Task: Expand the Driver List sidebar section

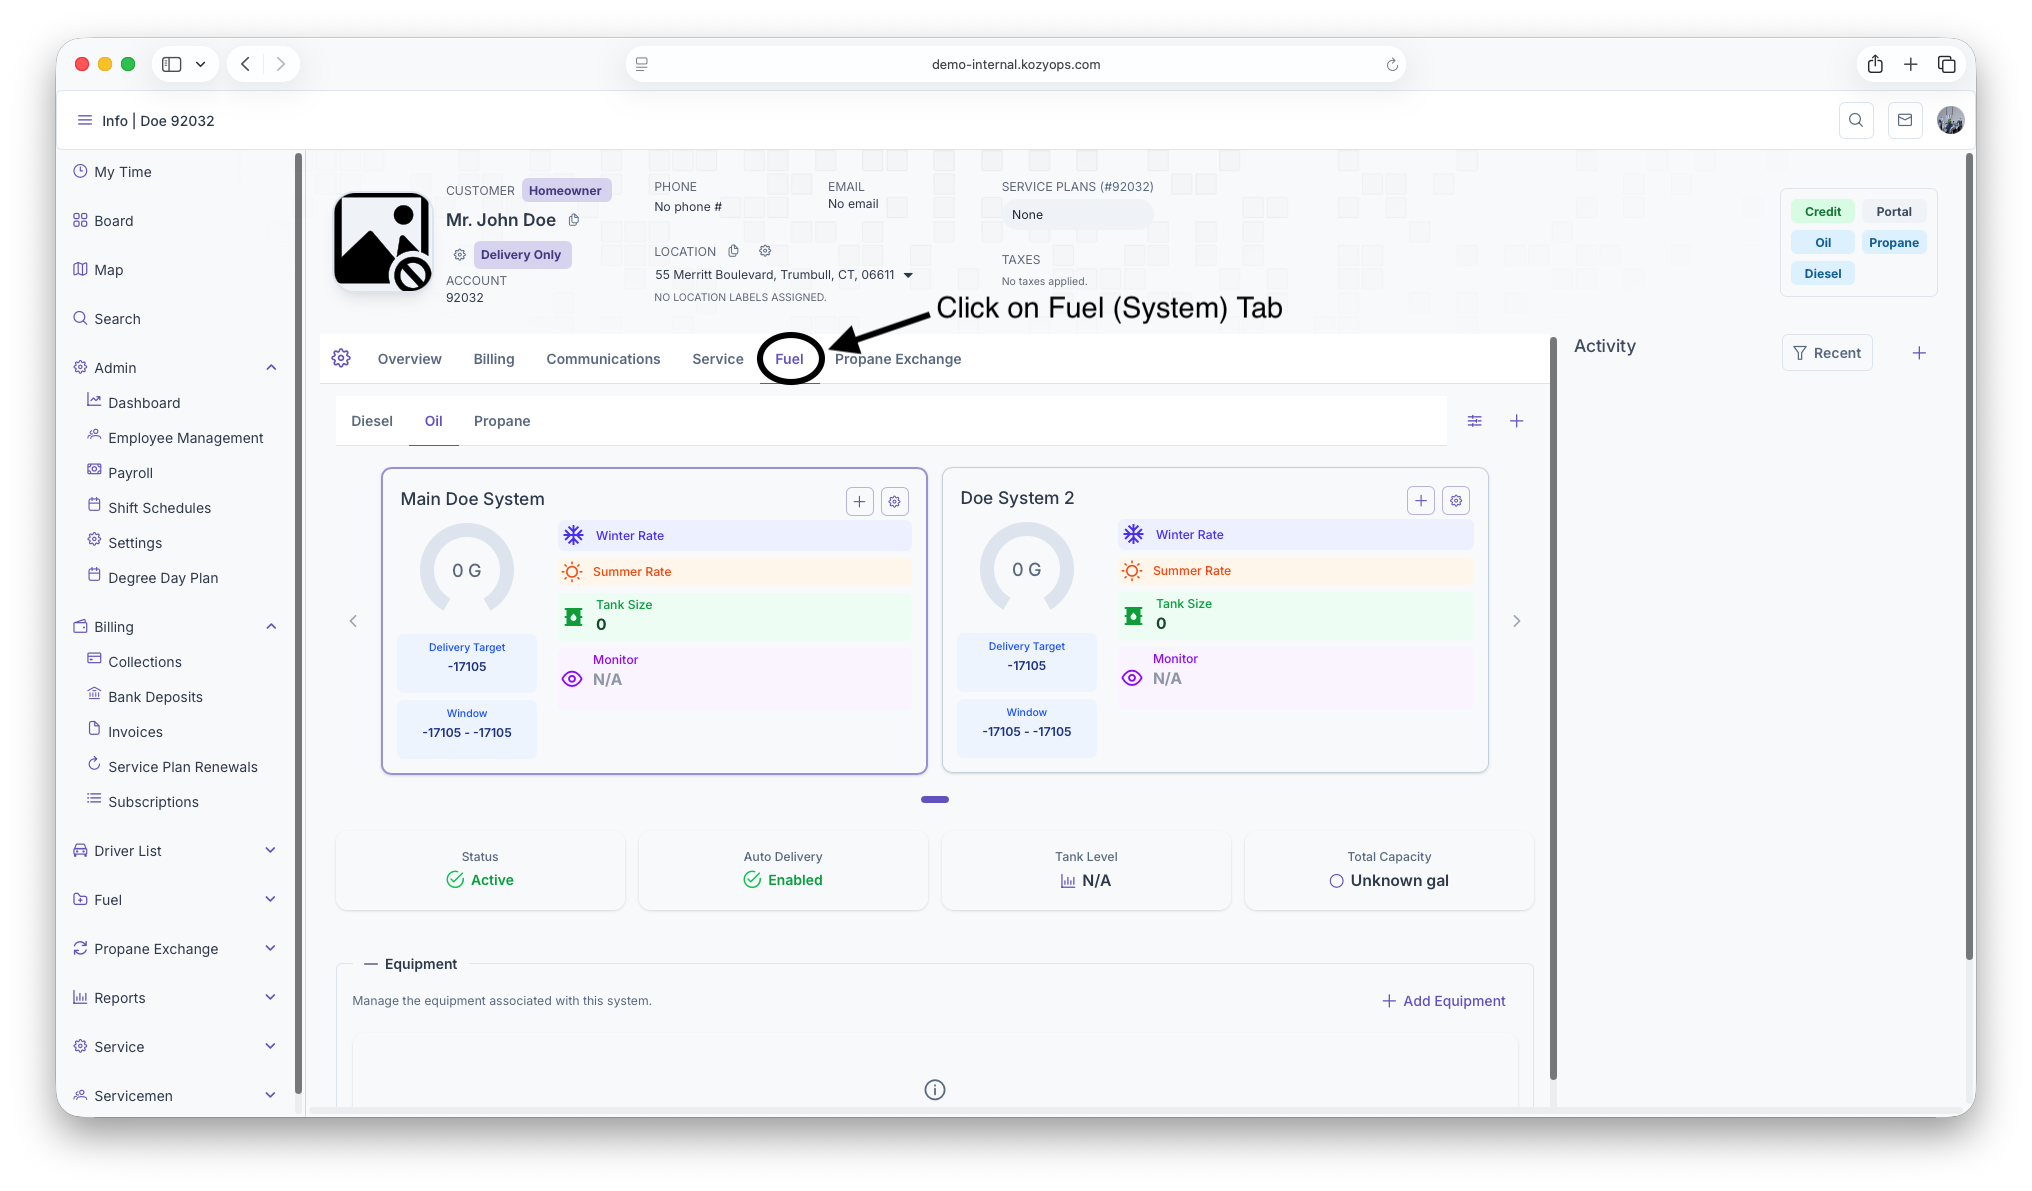Action: [x=270, y=850]
